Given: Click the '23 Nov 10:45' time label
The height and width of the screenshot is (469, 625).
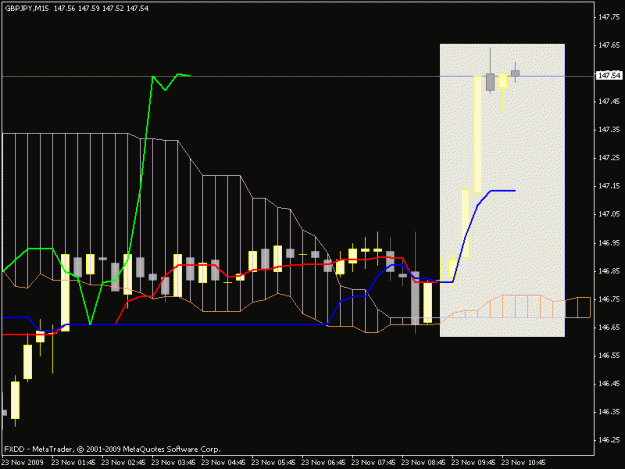Looking at the screenshot, I should (x=523, y=463).
